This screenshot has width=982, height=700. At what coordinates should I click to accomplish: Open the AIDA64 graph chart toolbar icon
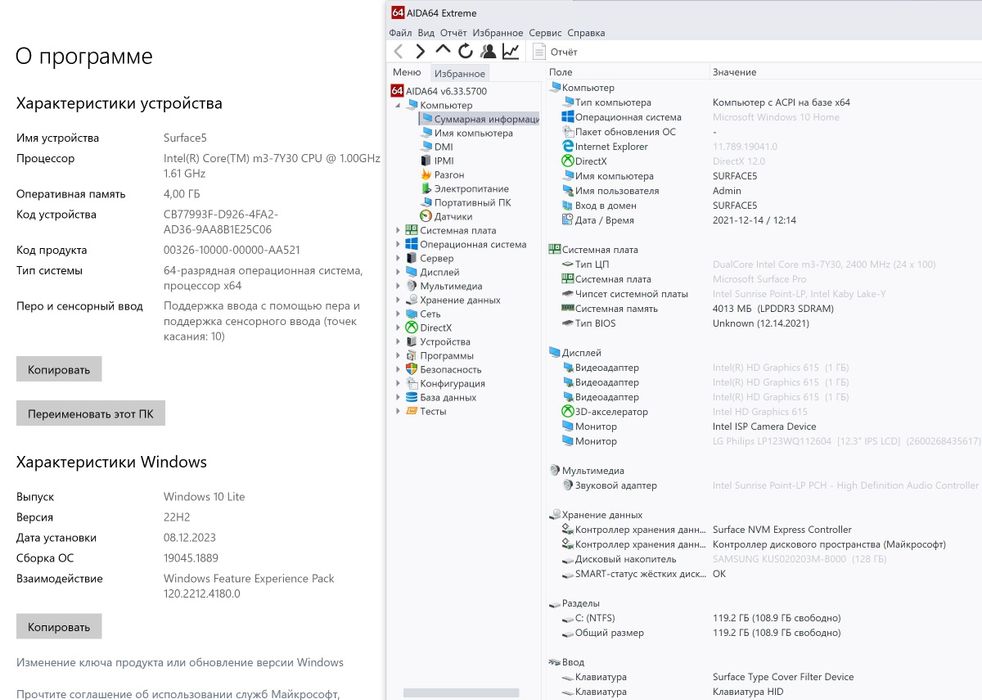(510, 51)
